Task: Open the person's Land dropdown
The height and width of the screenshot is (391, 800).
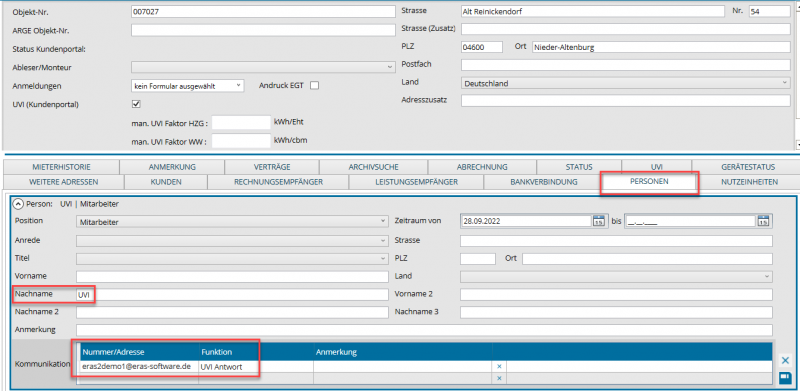Action: pyautogui.click(x=616, y=276)
